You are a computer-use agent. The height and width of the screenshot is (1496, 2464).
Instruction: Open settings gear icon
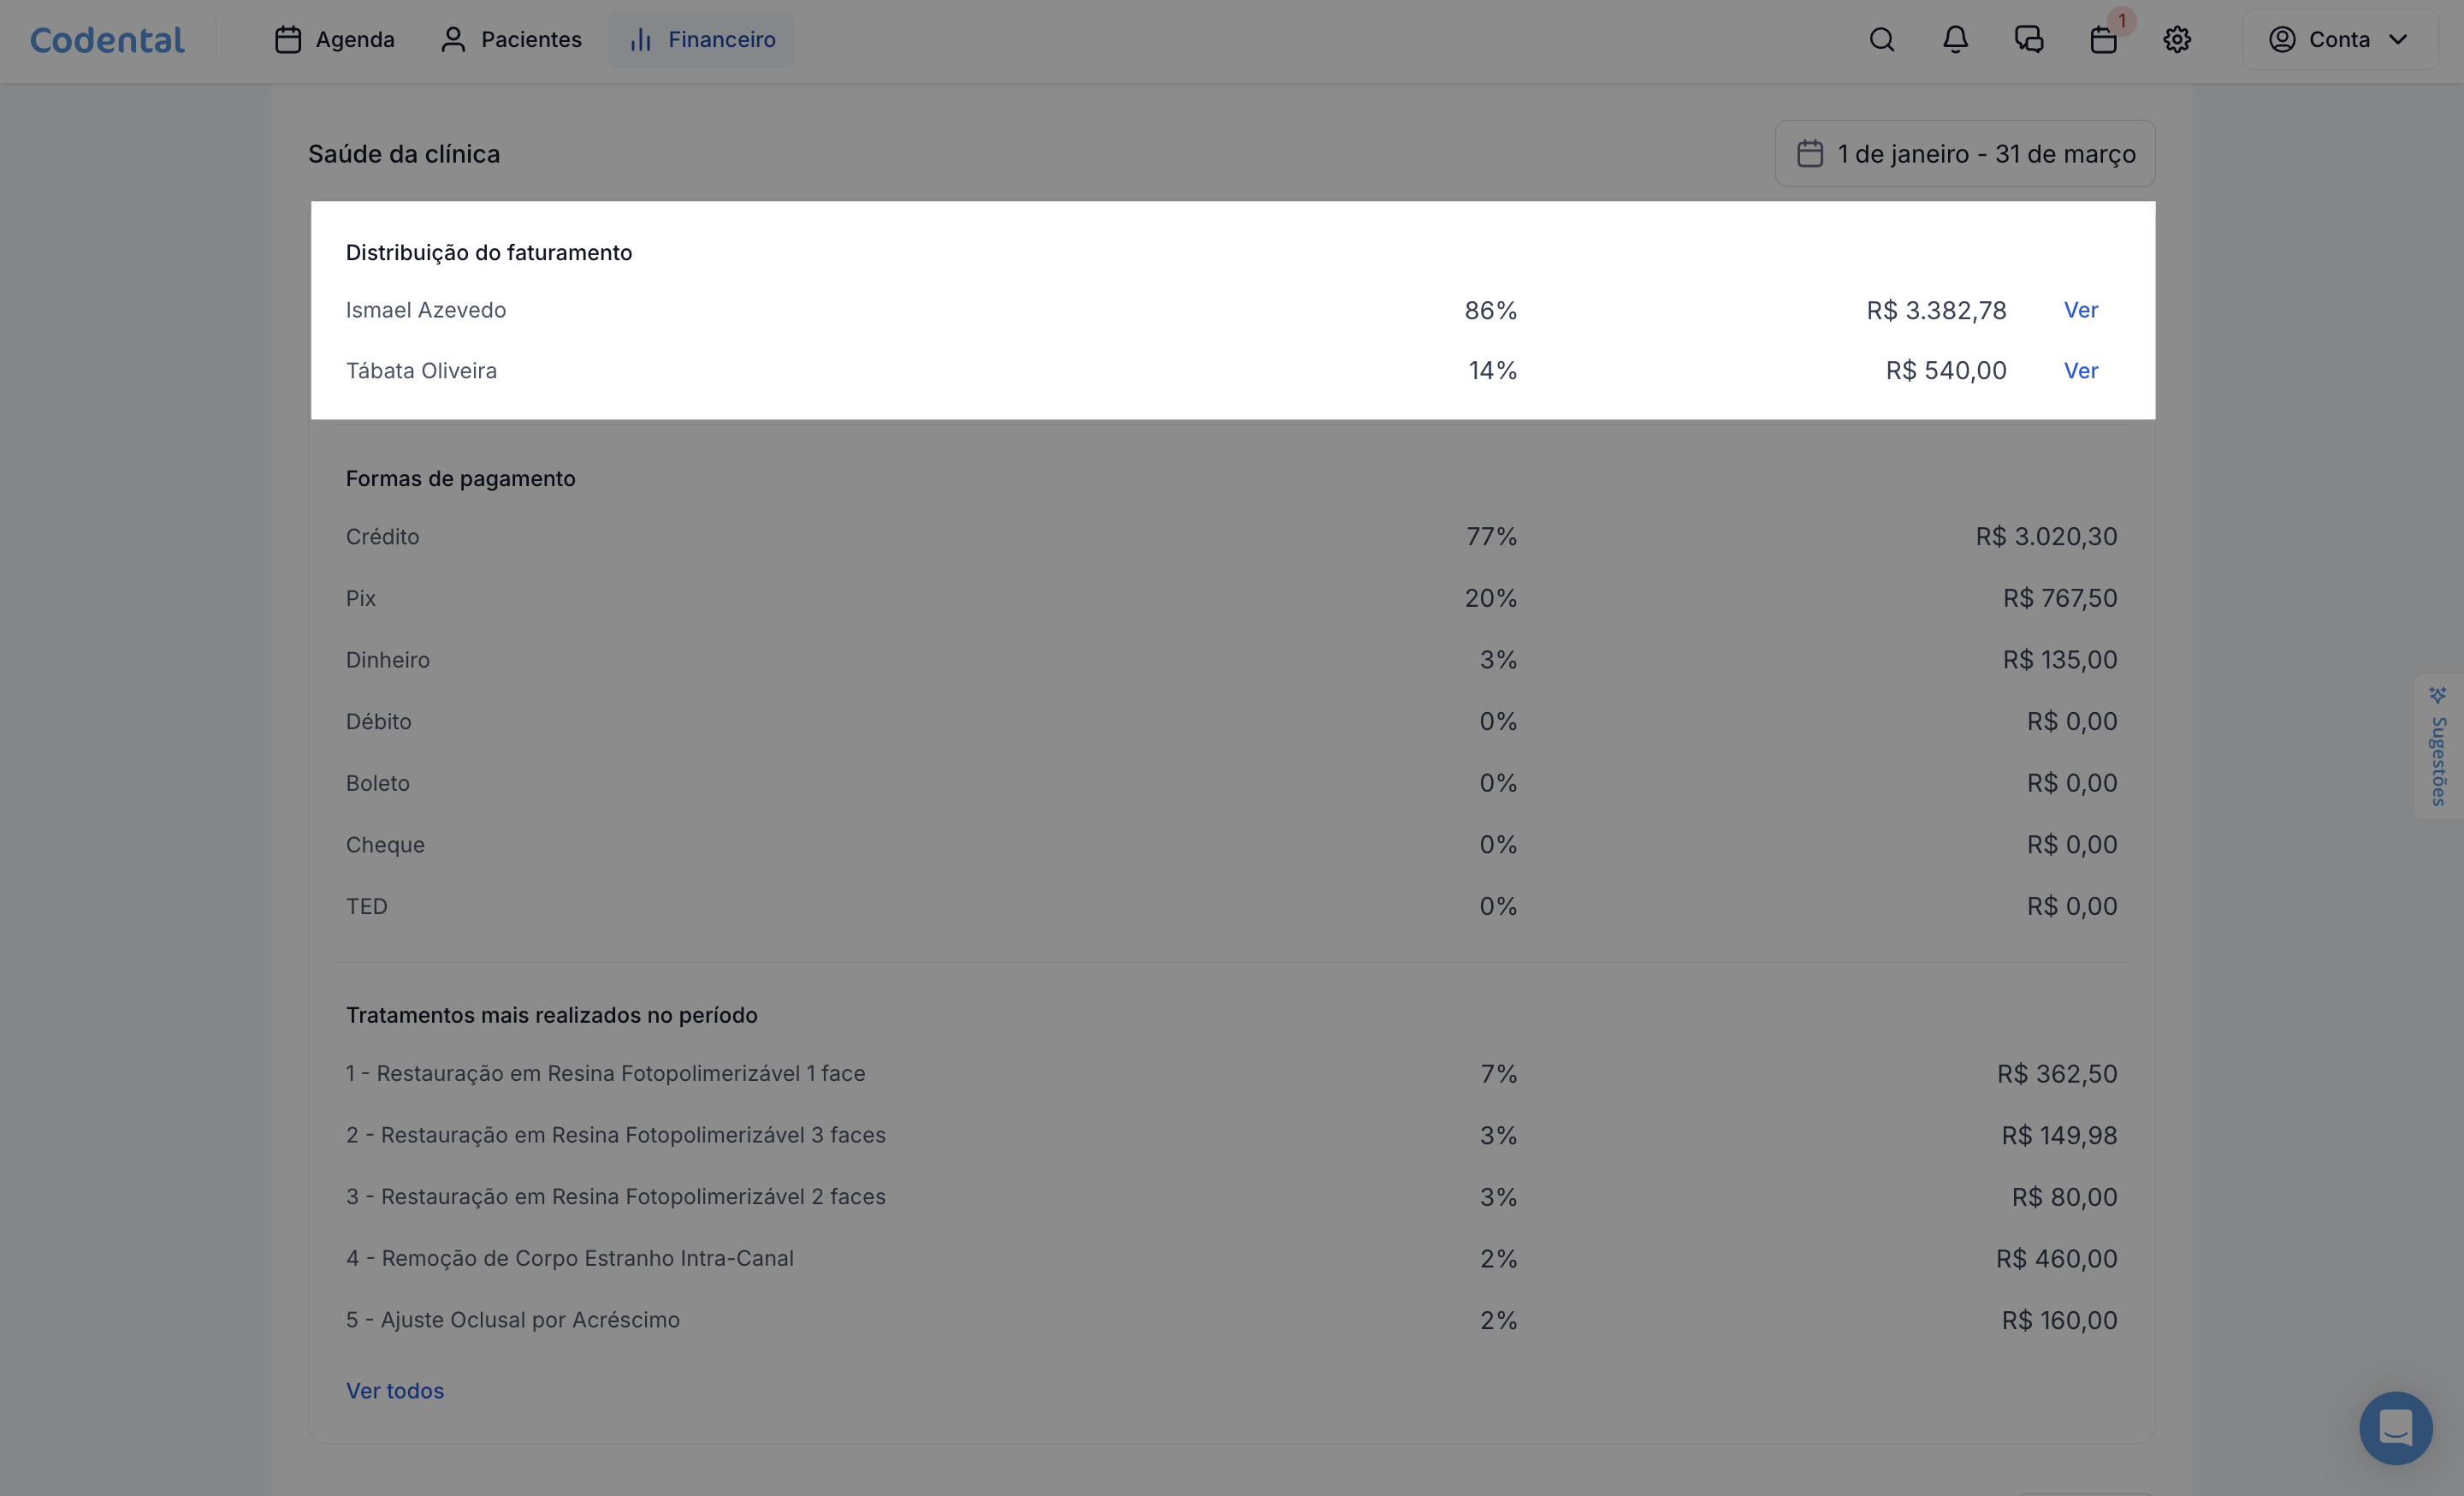(x=2177, y=39)
